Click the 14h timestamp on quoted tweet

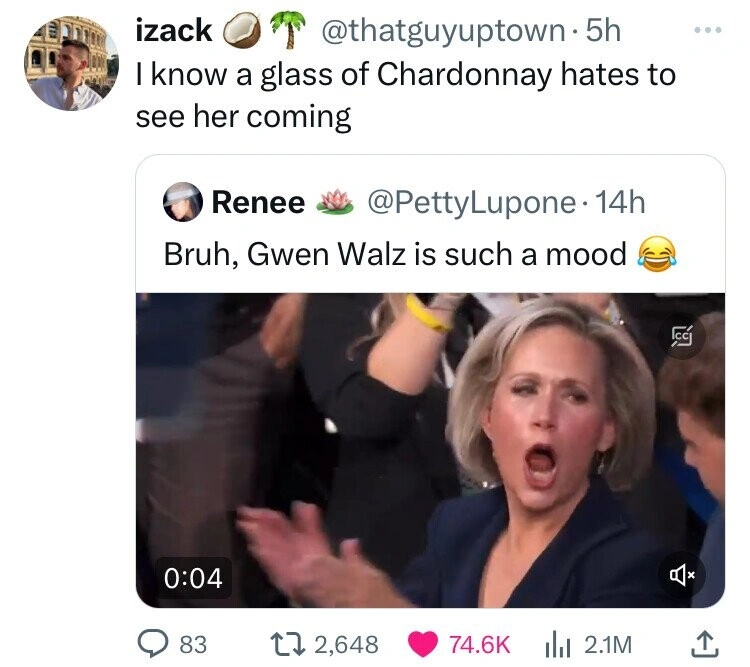pos(620,203)
